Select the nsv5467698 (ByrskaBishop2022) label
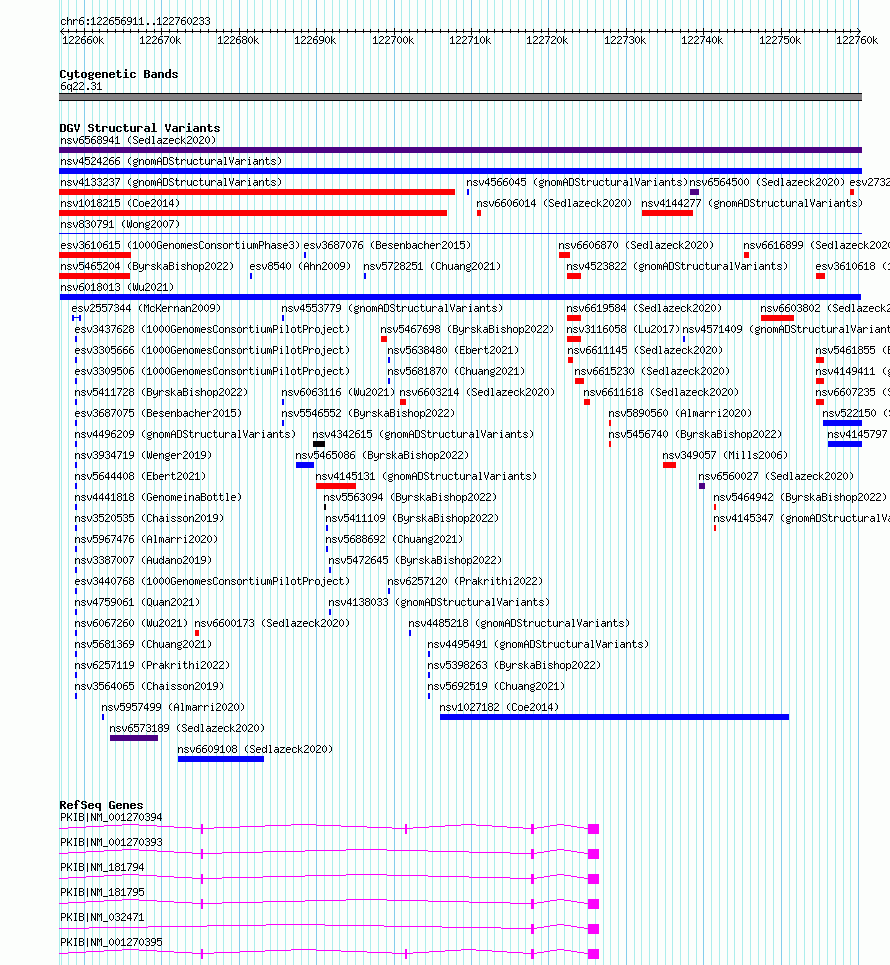 tap(467, 329)
